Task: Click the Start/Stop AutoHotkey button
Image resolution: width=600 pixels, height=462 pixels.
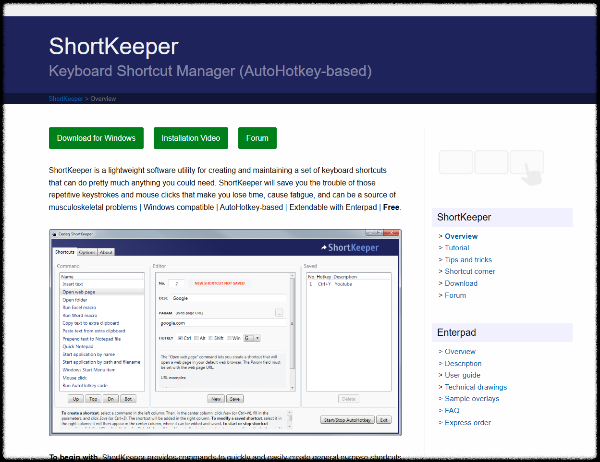Action: [347, 420]
